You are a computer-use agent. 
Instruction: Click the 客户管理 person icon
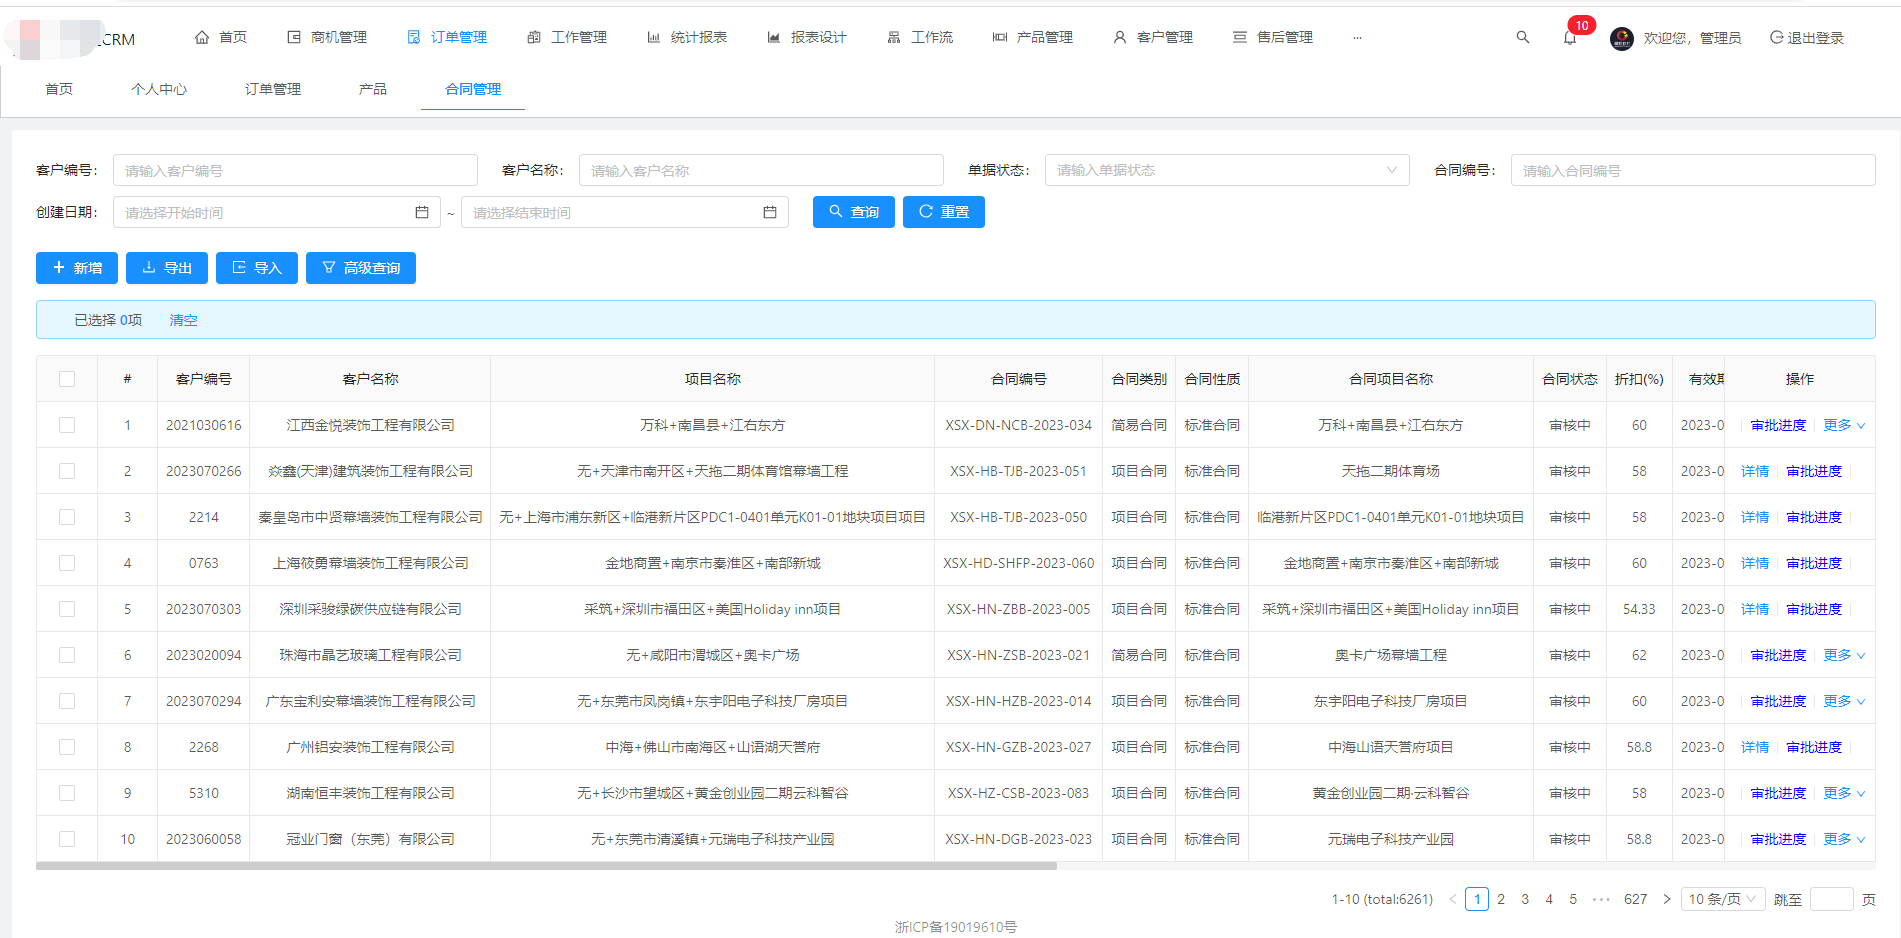point(1120,37)
